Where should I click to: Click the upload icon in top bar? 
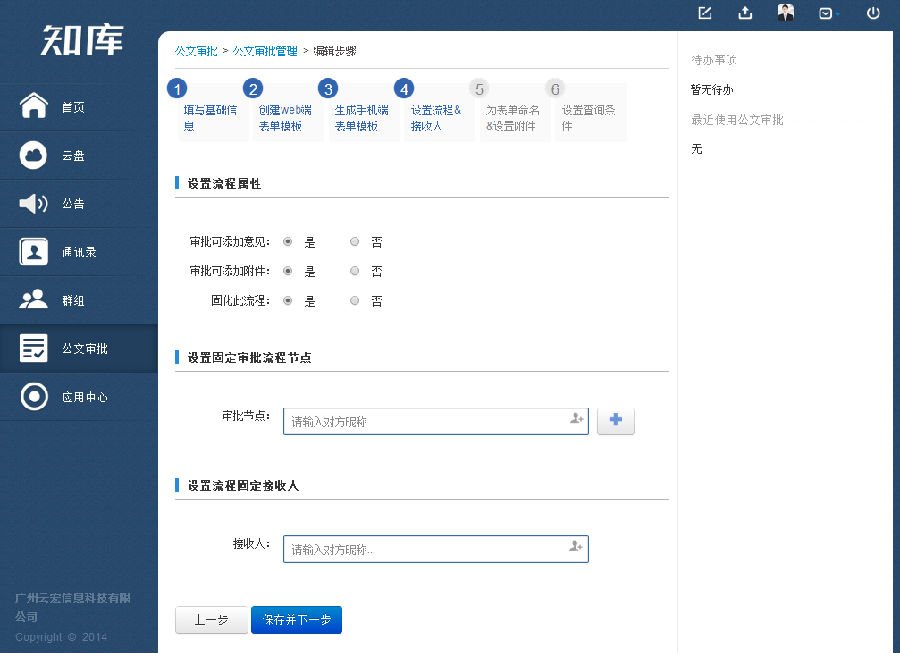pyautogui.click(x=745, y=13)
